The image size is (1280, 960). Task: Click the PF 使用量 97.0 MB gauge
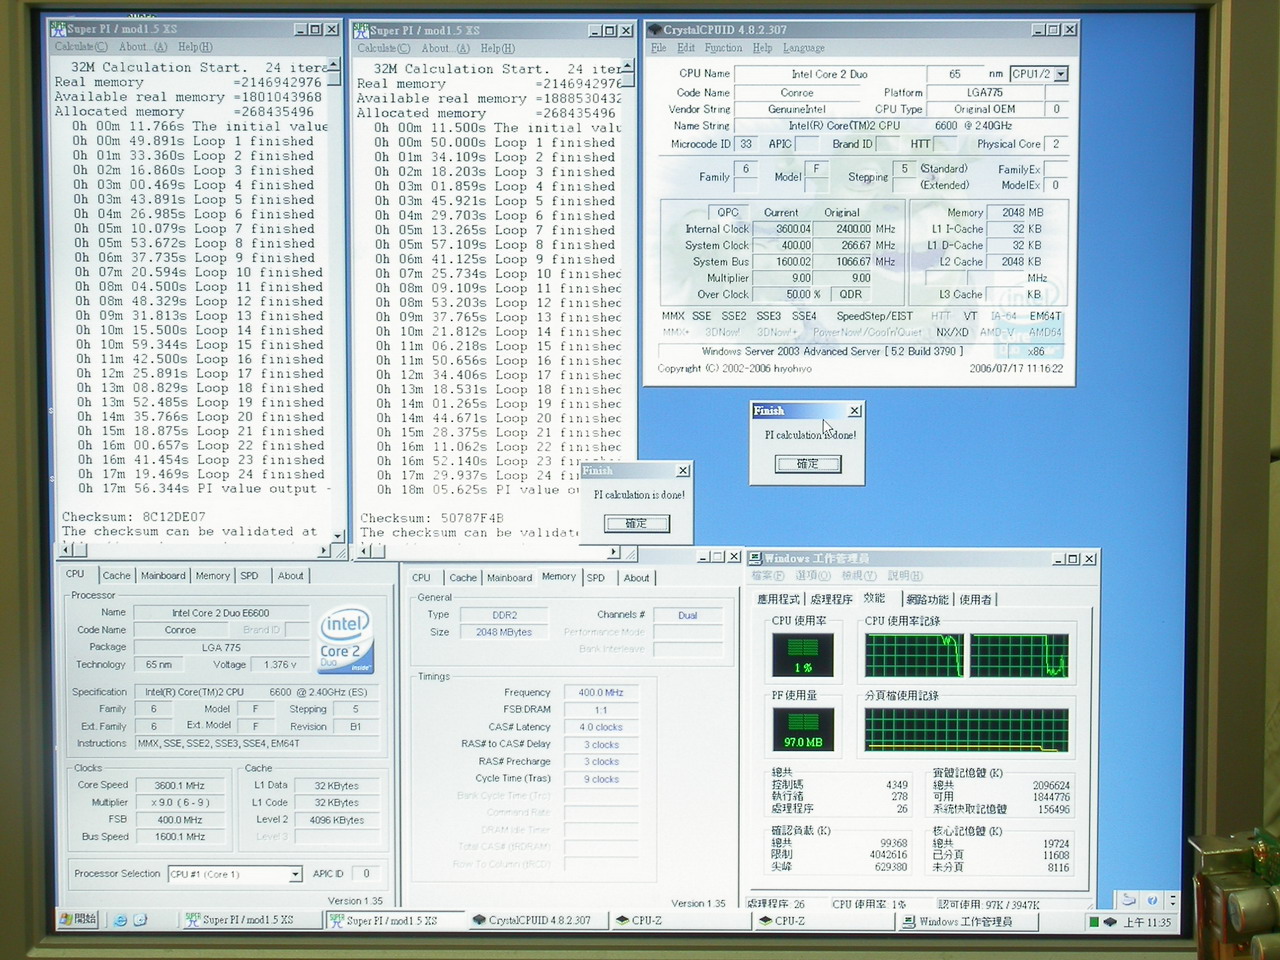point(803,730)
